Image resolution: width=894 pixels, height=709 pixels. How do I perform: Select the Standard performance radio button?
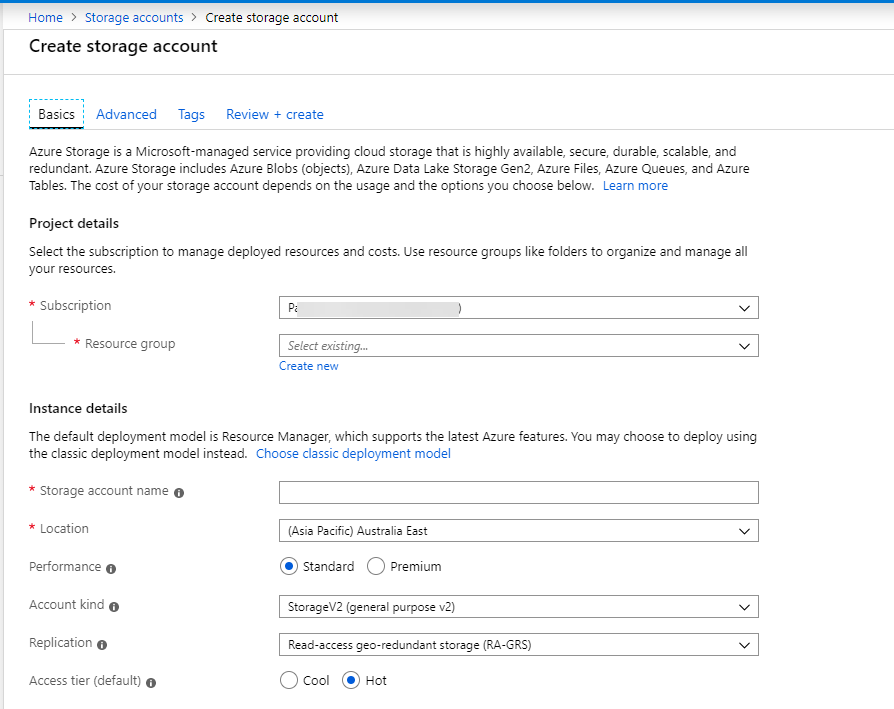coord(289,567)
